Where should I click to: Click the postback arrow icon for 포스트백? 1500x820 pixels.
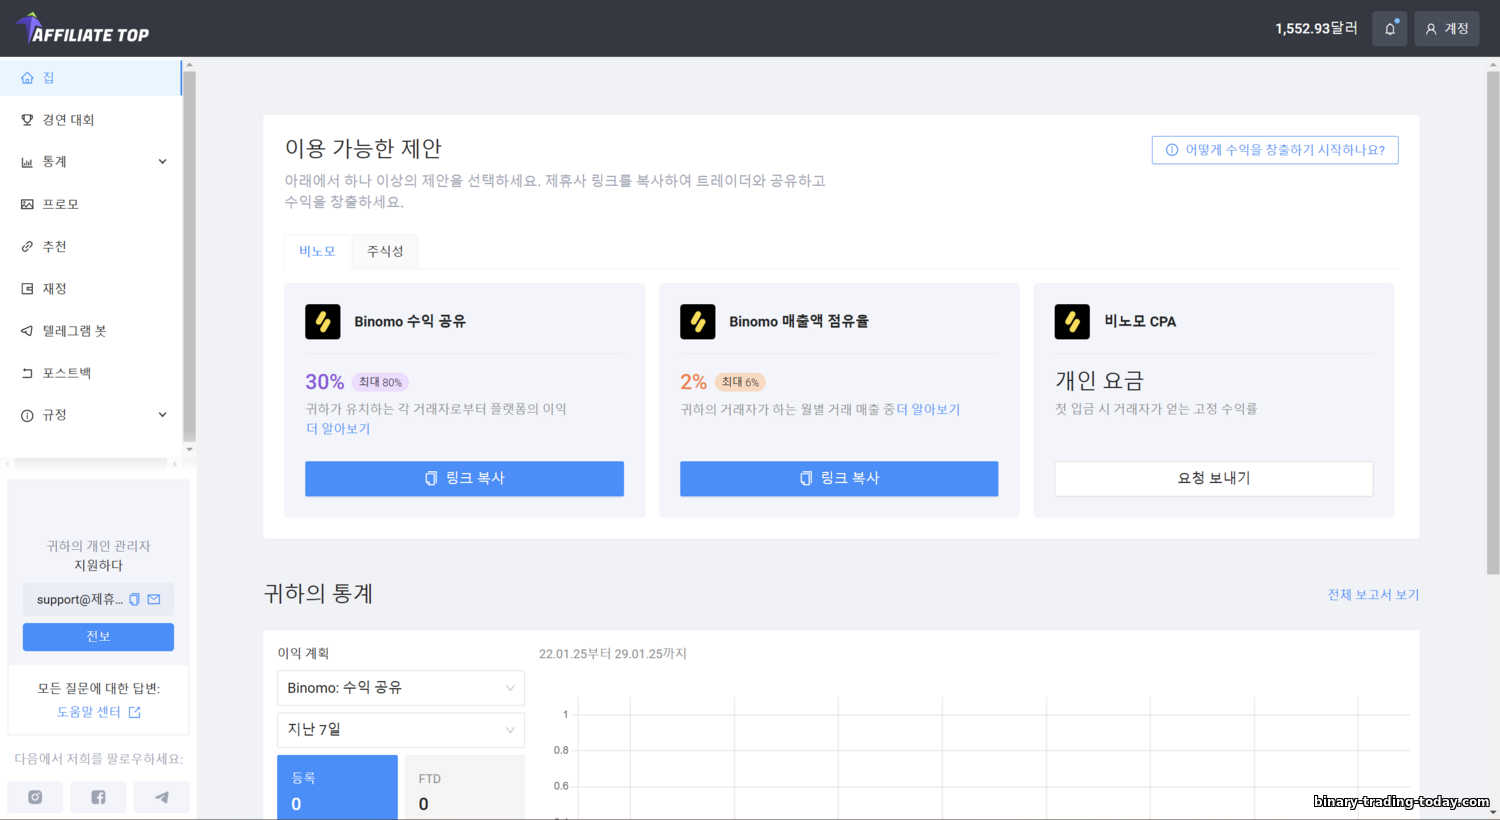click(27, 373)
